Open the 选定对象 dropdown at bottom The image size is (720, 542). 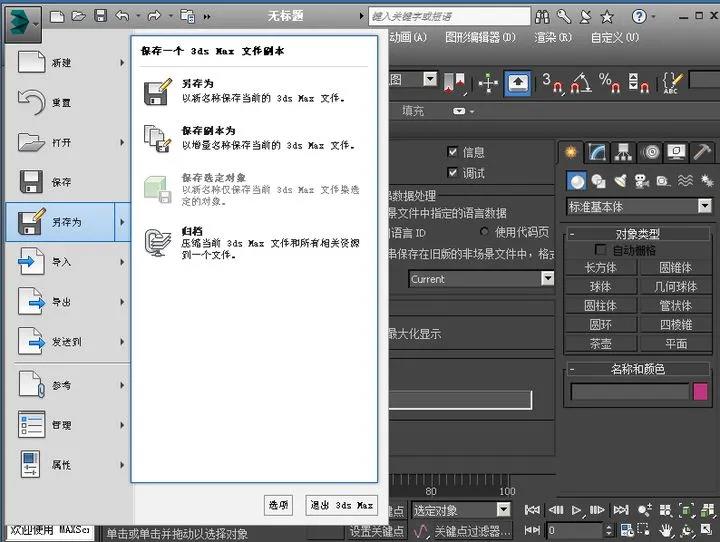(x=503, y=509)
